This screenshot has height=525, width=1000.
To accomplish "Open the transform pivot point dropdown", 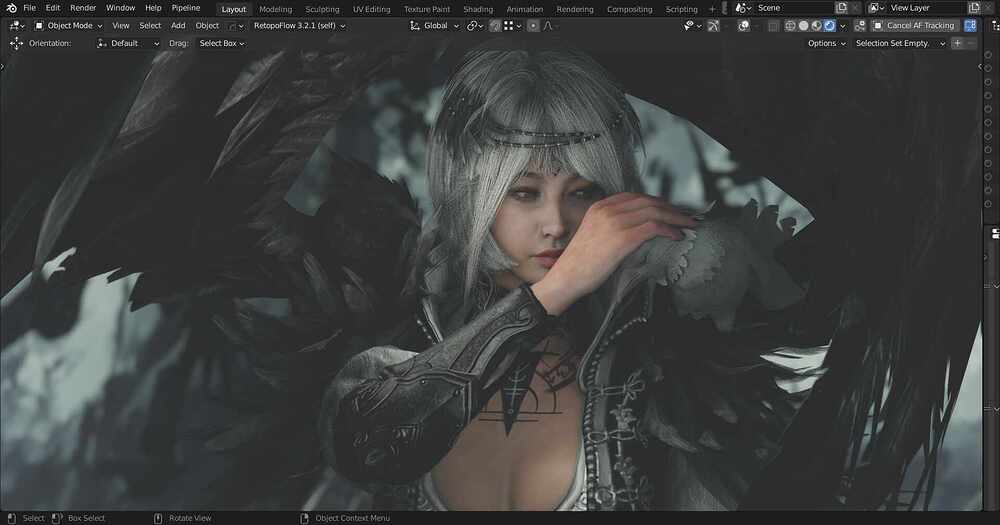I will (475, 26).
